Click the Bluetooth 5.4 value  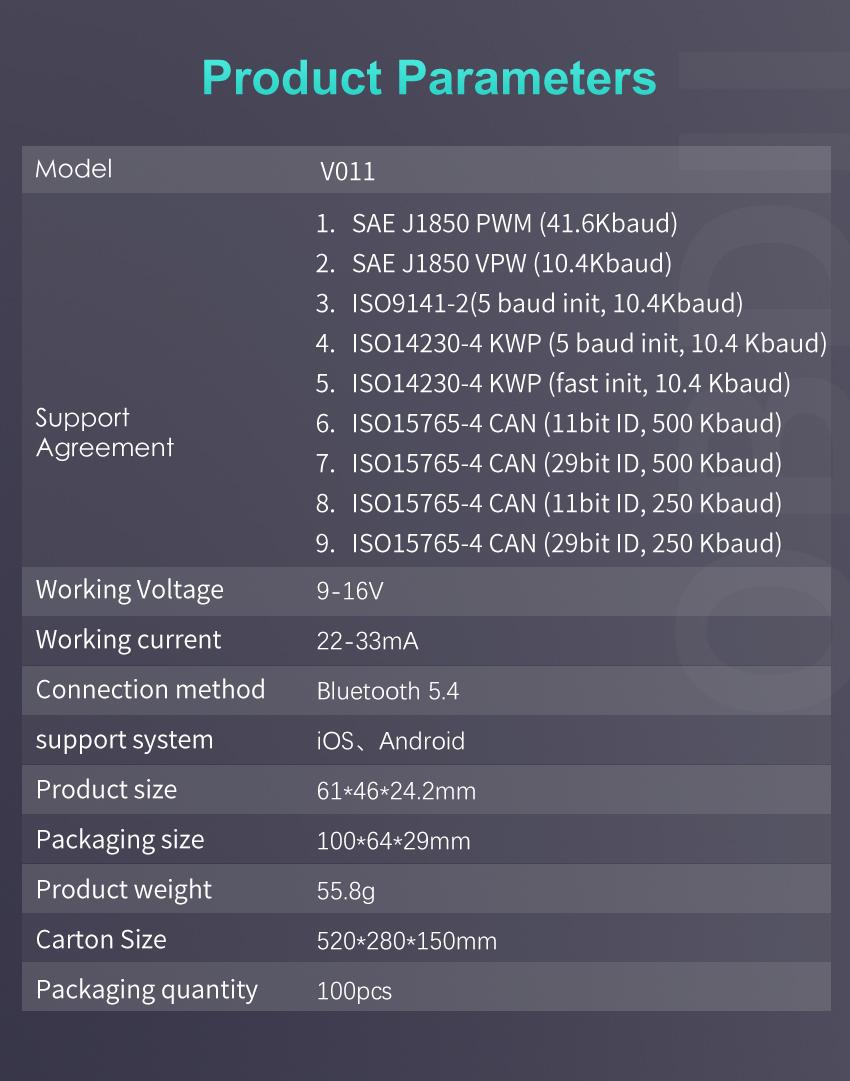pyautogui.click(x=388, y=691)
